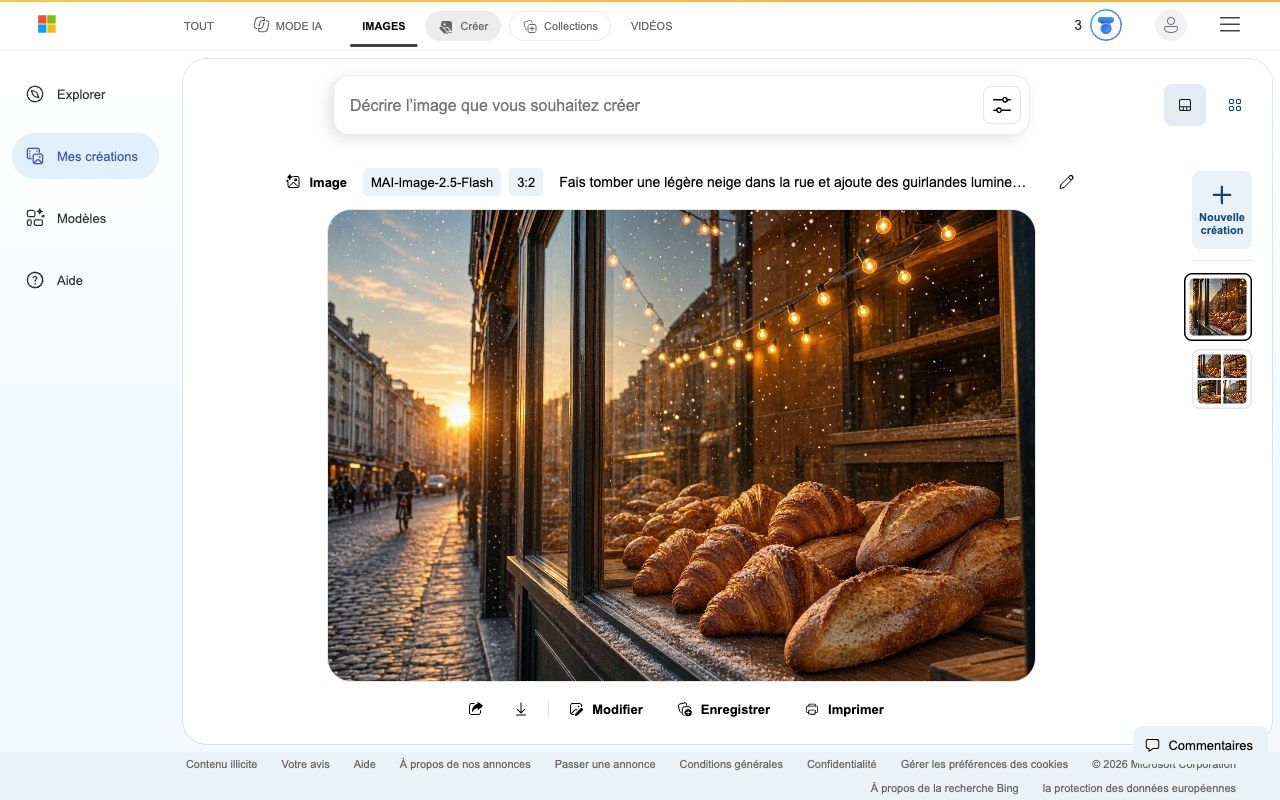
Task: Switch to single image view
Action: click(1185, 105)
